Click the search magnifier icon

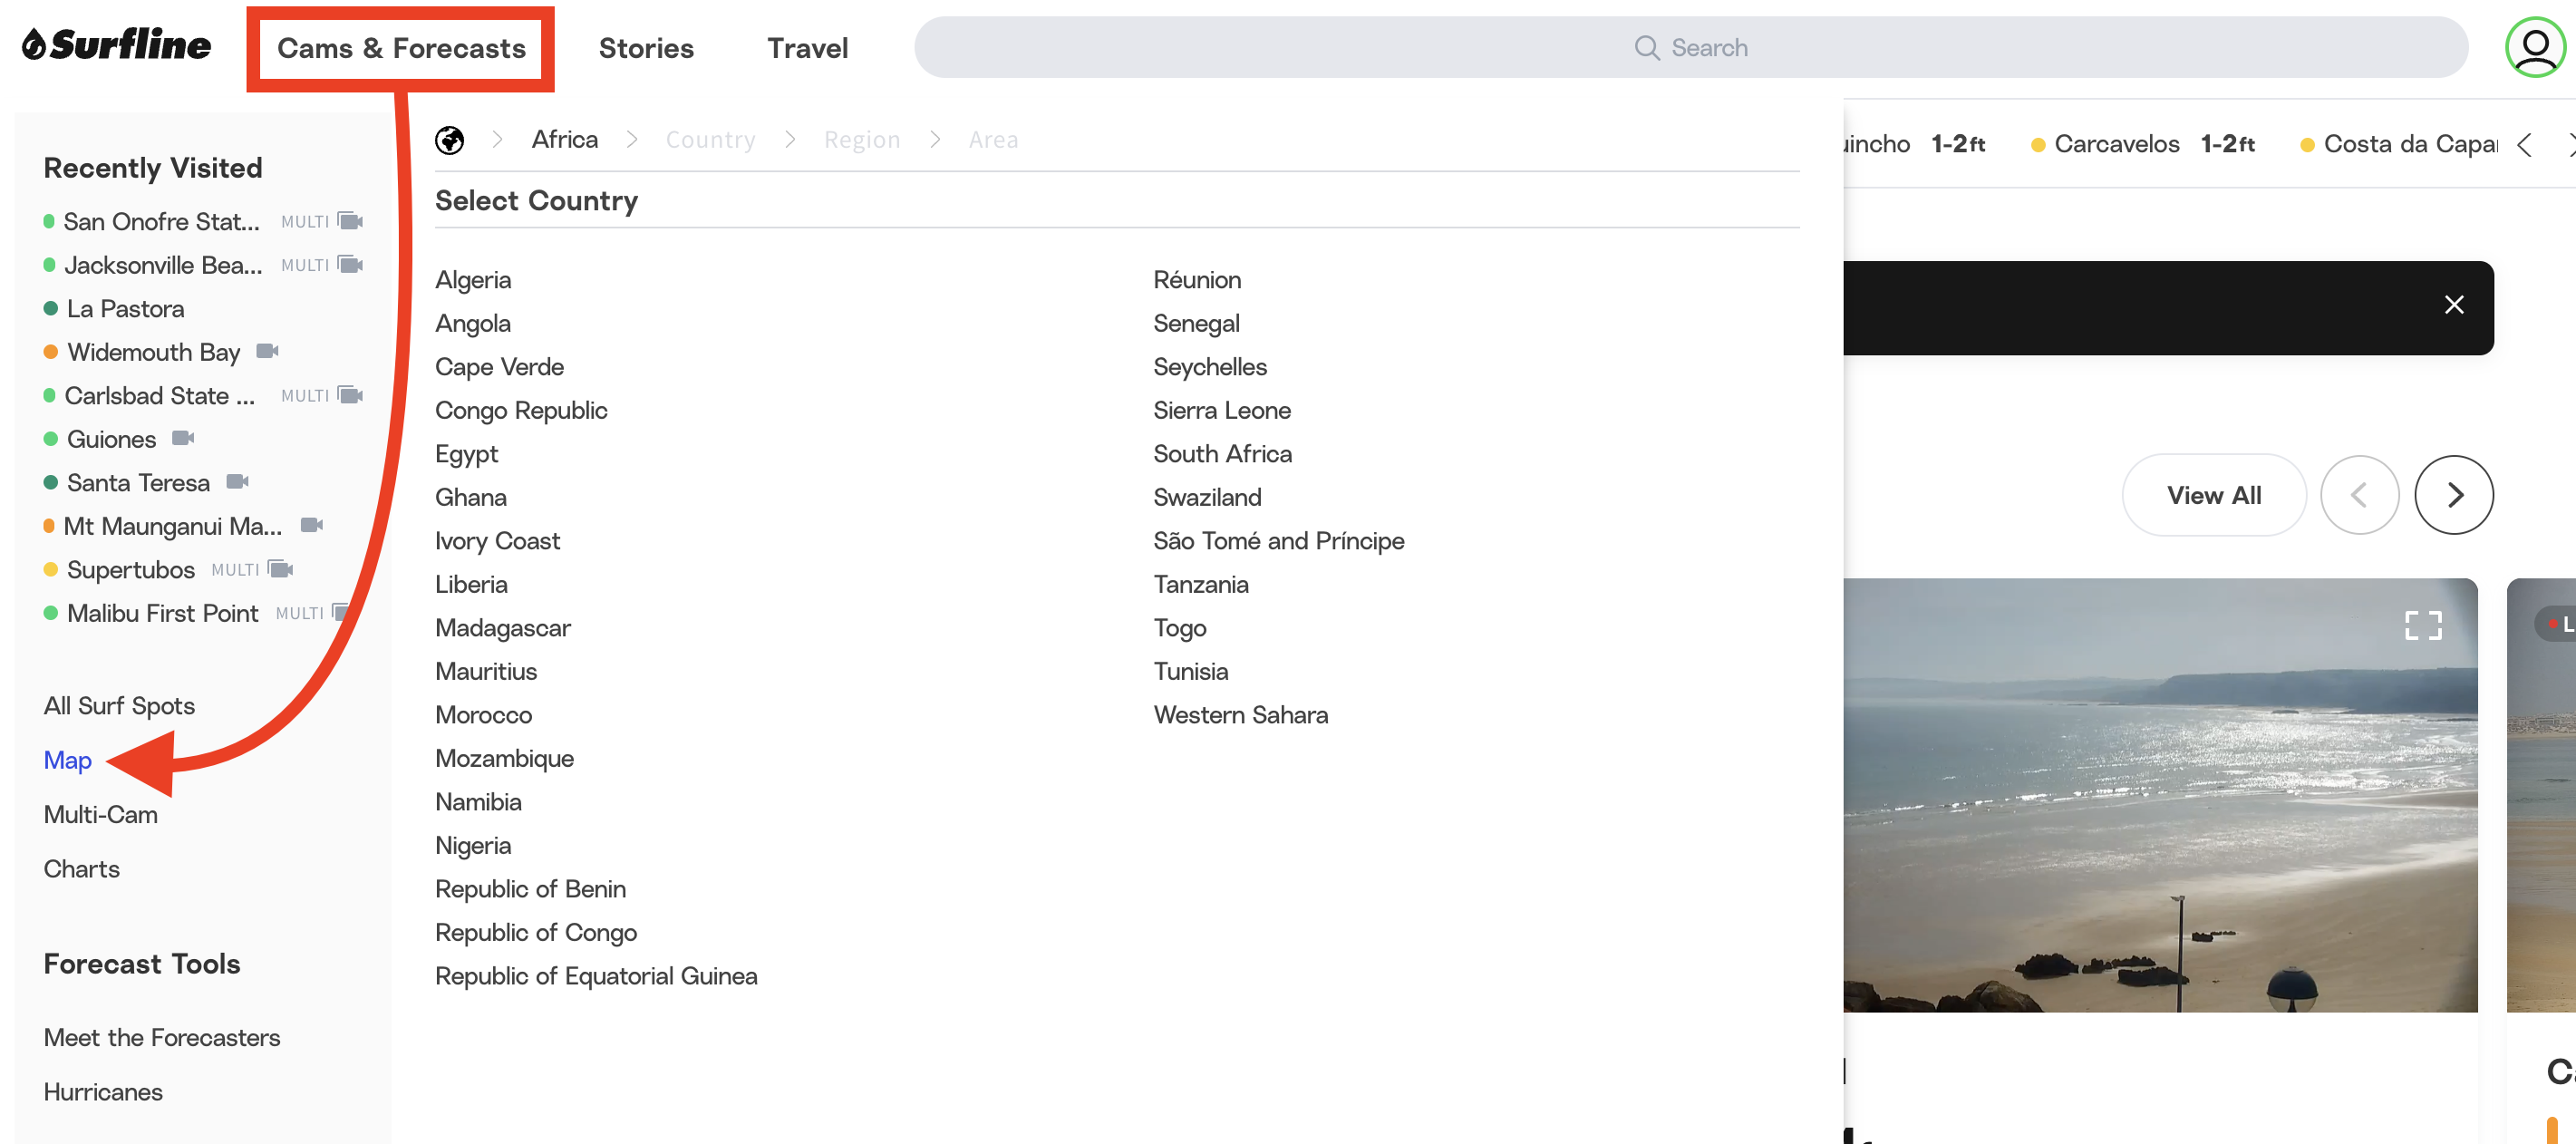(1646, 48)
